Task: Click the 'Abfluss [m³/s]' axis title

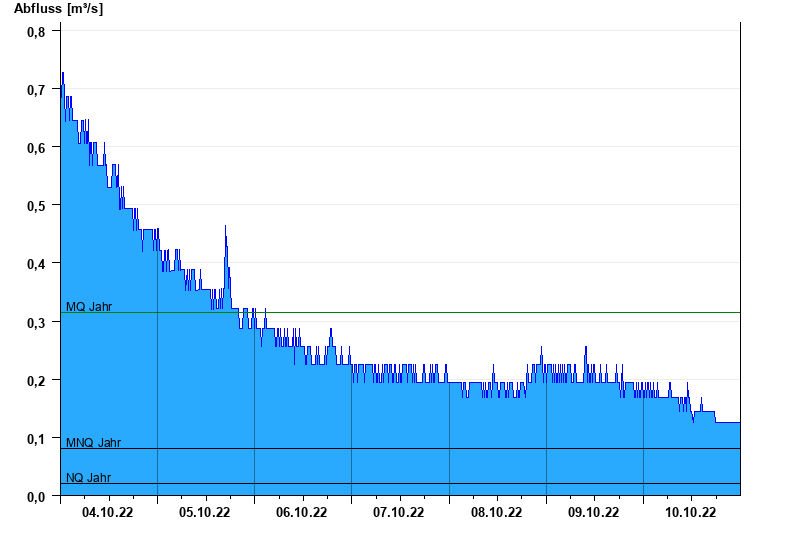Action: pyautogui.click(x=58, y=9)
